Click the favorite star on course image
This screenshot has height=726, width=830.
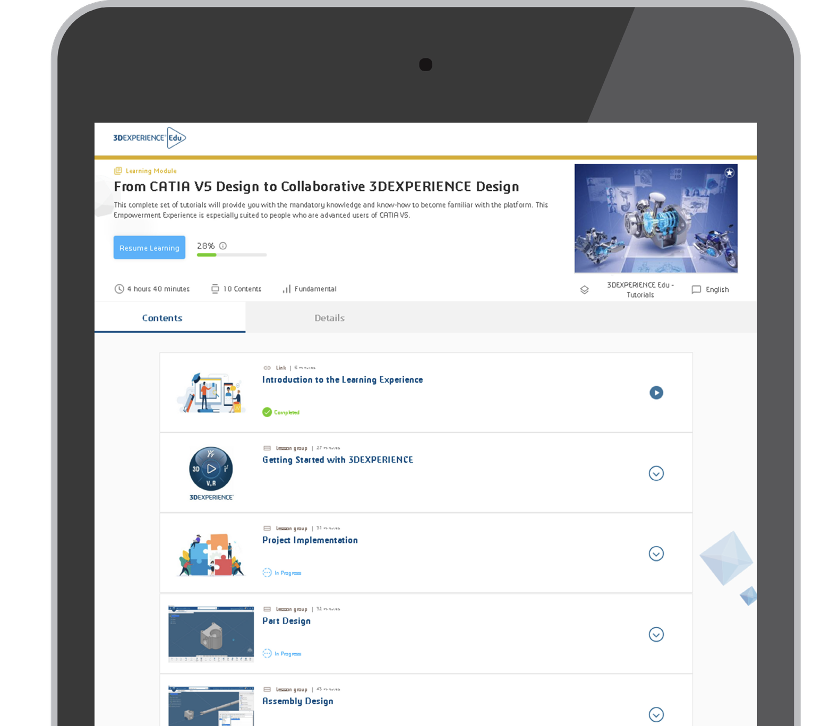click(x=729, y=173)
